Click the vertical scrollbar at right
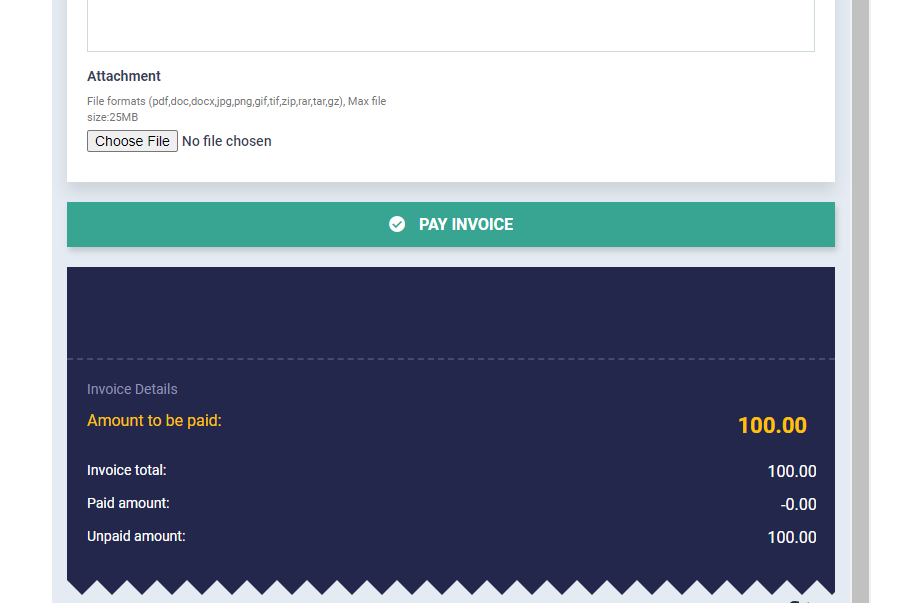Screen dimensions: 906x603 pyautogui.click(x=860, y=302)
